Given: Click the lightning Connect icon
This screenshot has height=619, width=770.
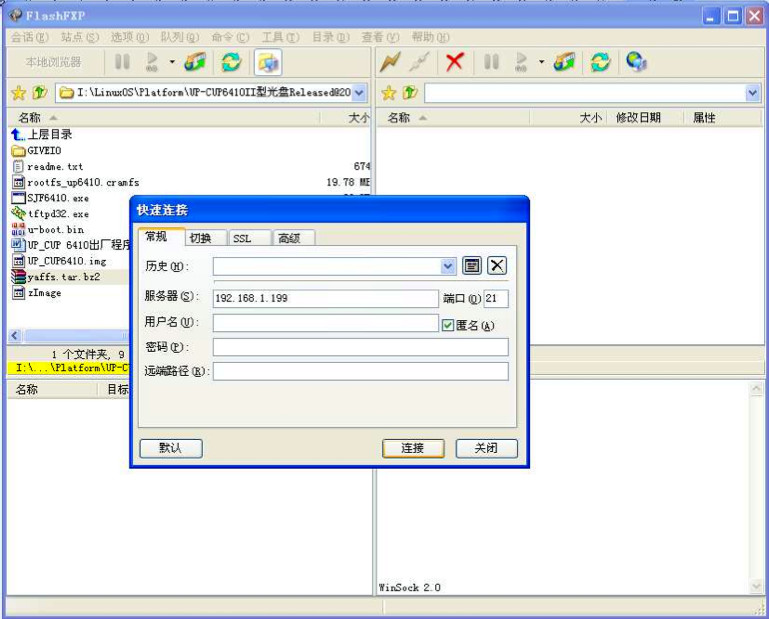Looking at the screenshot, I should (x=390, y=62).
